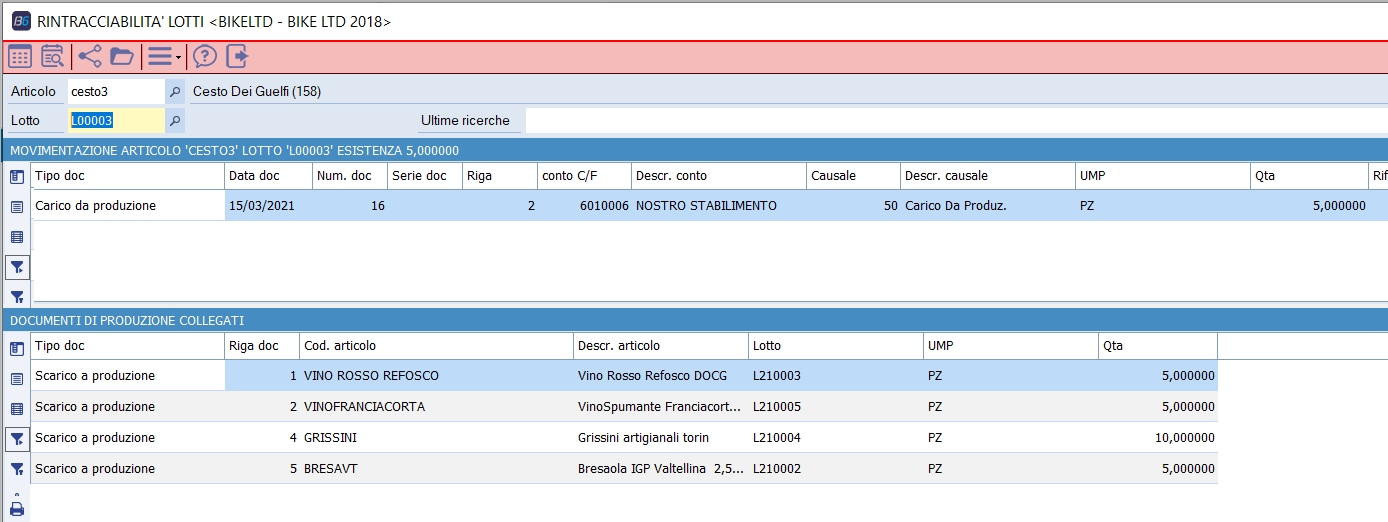Click the Lotto field lookup magnifier

point(175,121)
